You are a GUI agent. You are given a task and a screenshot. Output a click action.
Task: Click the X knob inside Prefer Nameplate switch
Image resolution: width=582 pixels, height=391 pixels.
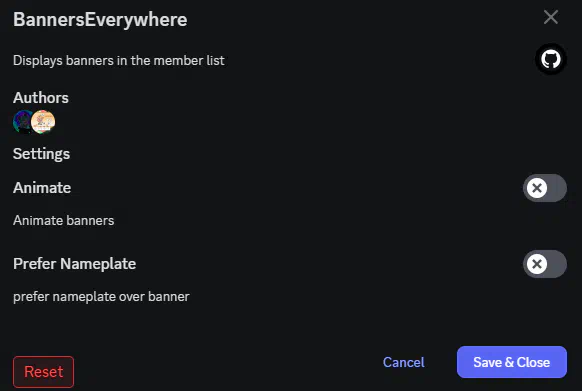(537, 264)
